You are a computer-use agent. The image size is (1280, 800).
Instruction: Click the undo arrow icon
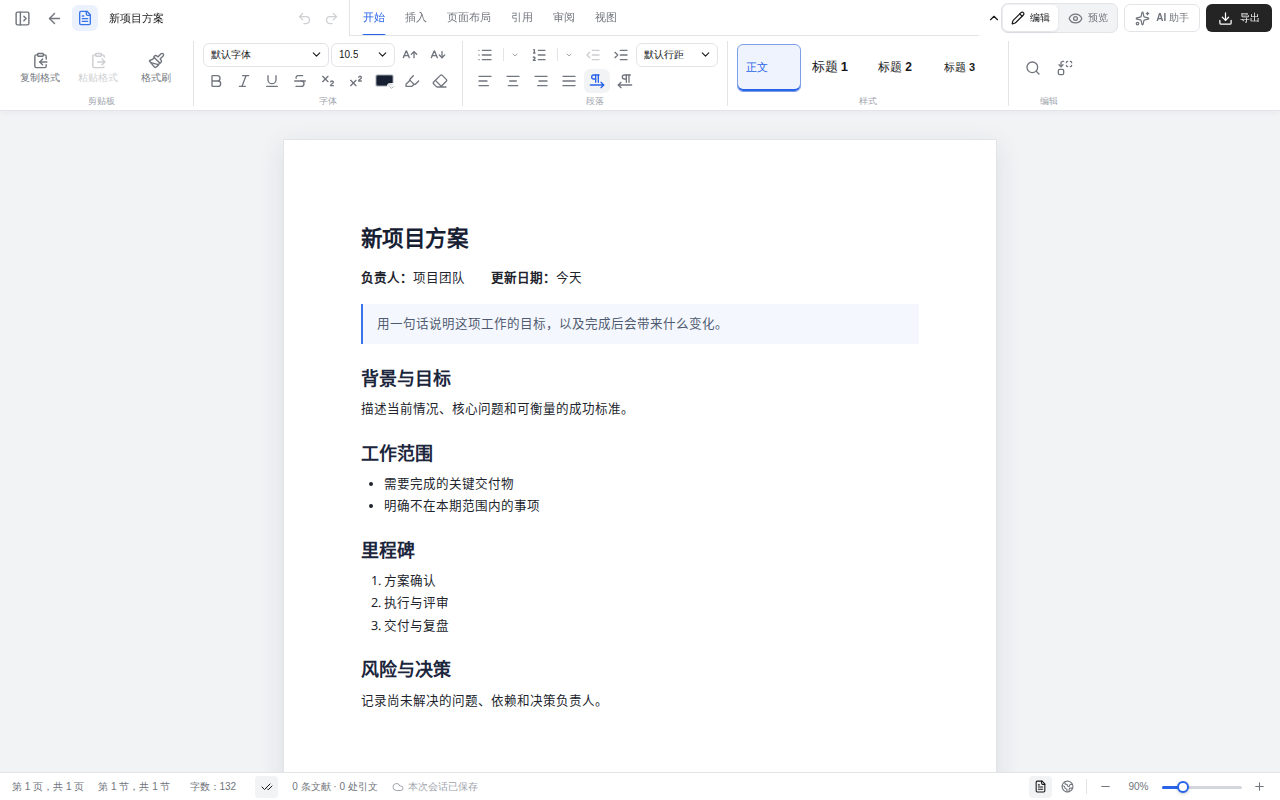click(305, 18)
